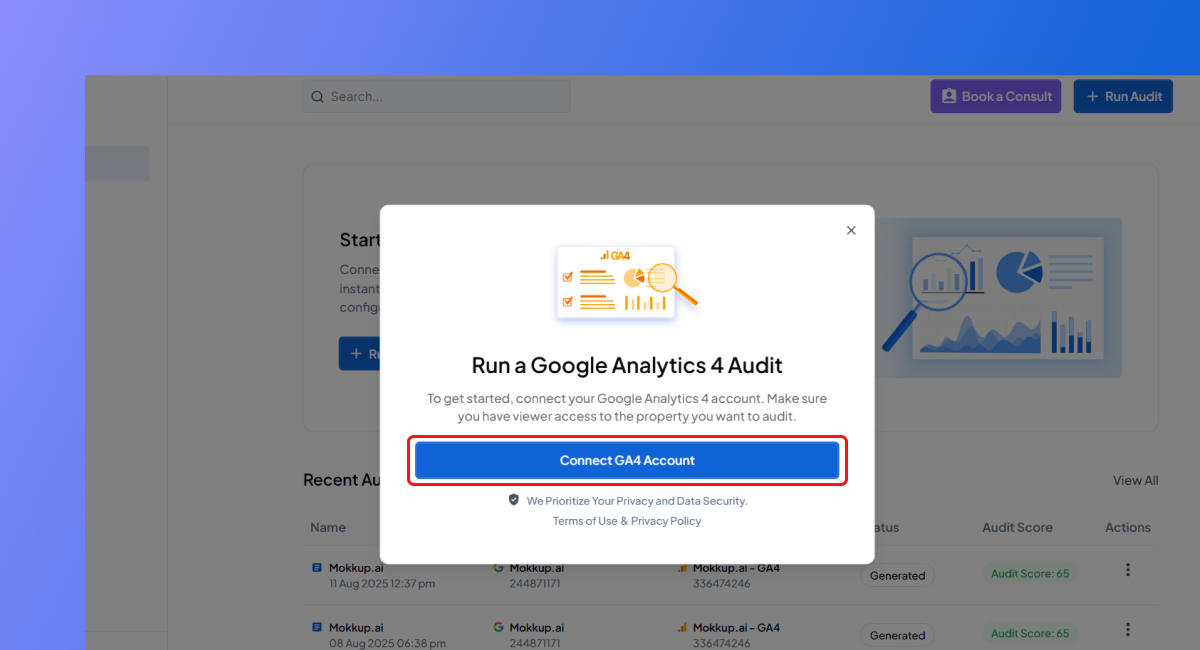Click Google icon in the 11 Aug audit row
Image resolution: width=1200 pixels, height=650 pixels.
click(499, 568)
